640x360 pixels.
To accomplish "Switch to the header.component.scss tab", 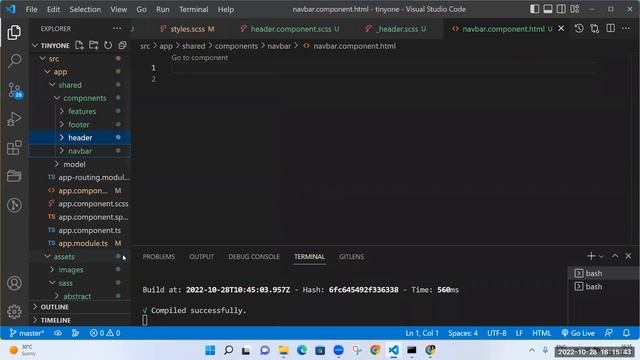I will coord(291,29).
